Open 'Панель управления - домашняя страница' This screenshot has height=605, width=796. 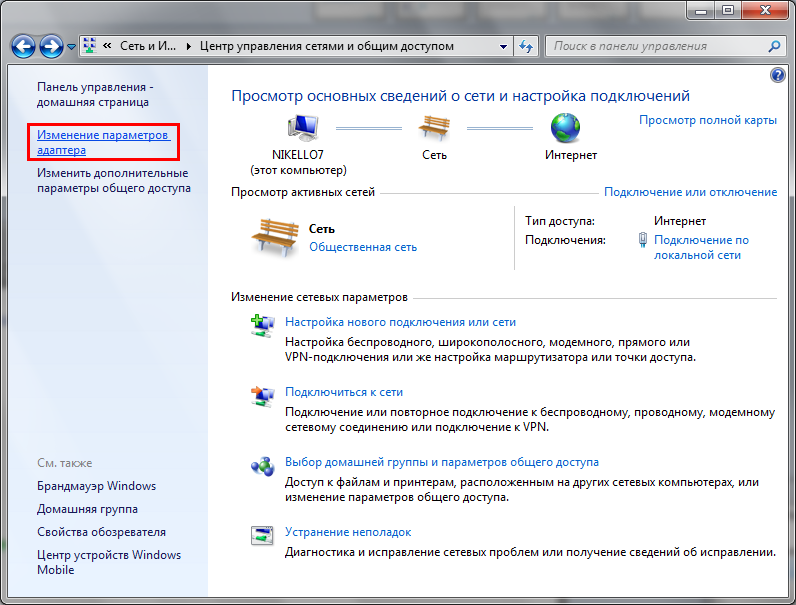click(x=95, y=94)
